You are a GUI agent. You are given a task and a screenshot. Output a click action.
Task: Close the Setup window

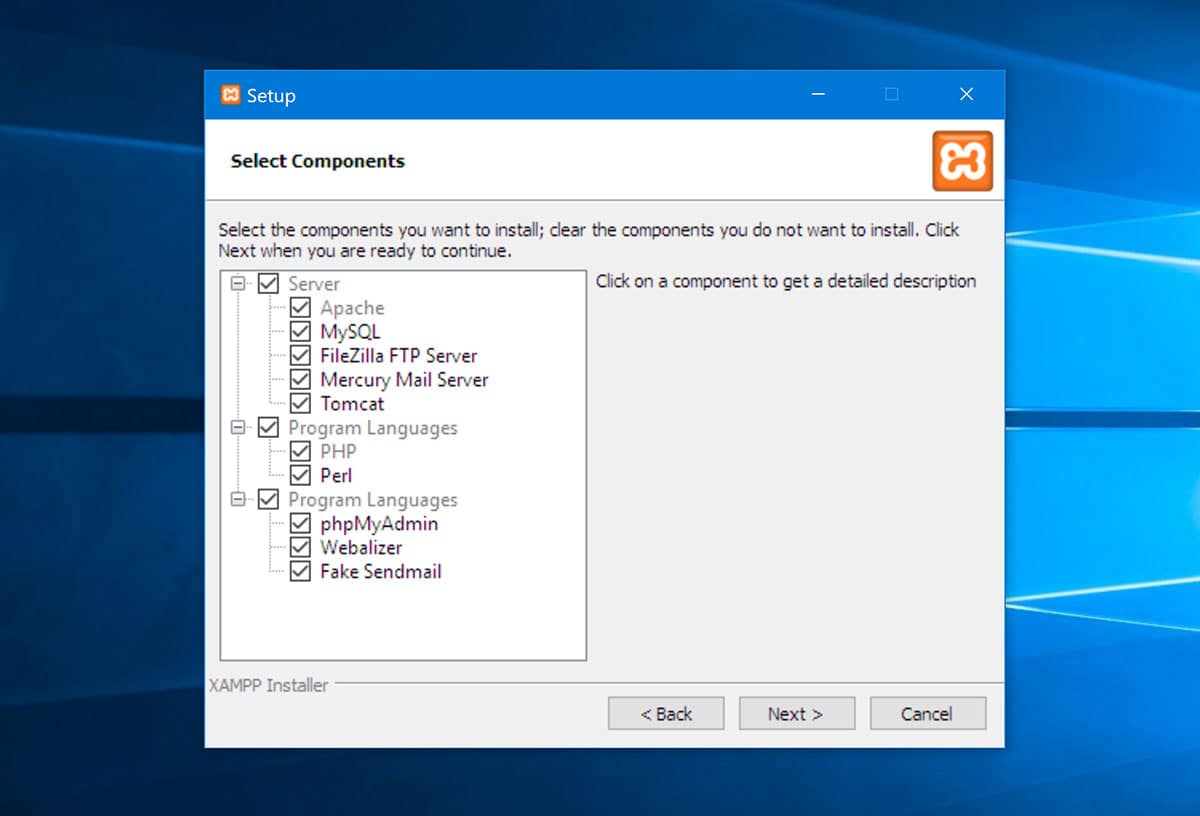966,95
